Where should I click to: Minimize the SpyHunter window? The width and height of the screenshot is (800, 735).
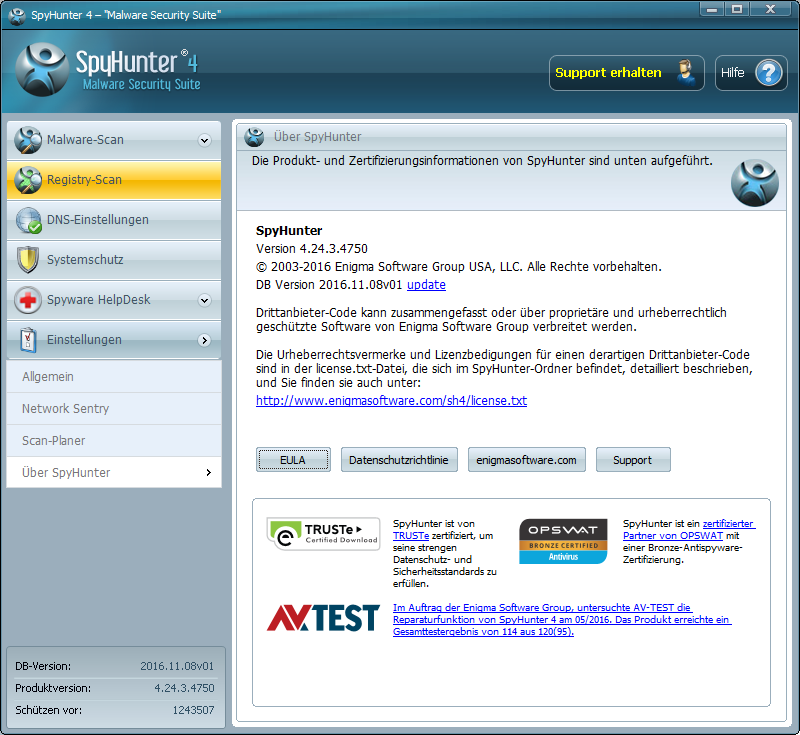pos(712,9)
